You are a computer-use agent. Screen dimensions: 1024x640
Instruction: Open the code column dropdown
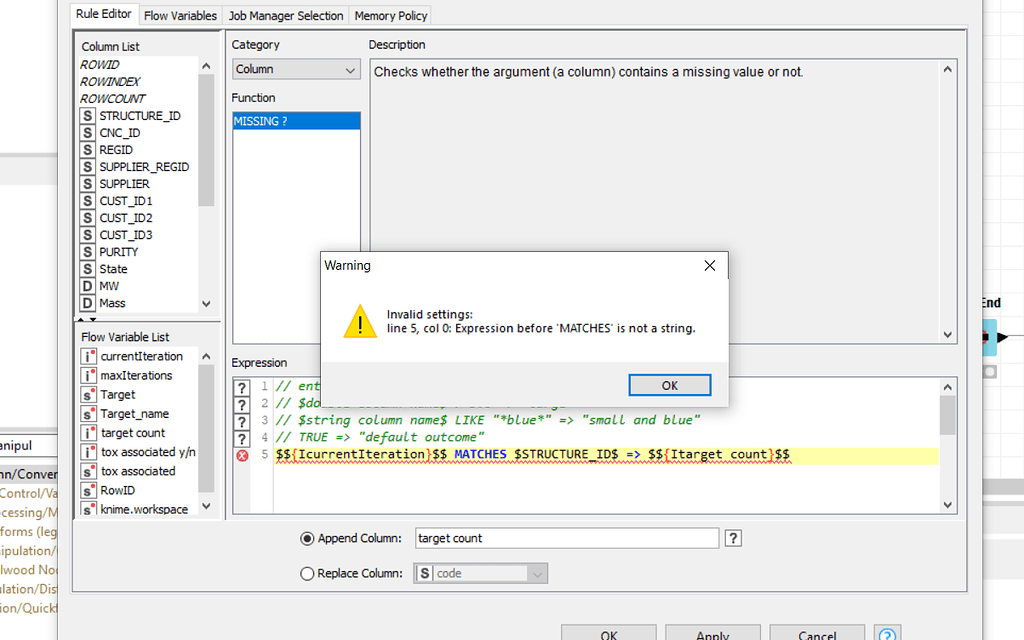(x=479, y=573)
